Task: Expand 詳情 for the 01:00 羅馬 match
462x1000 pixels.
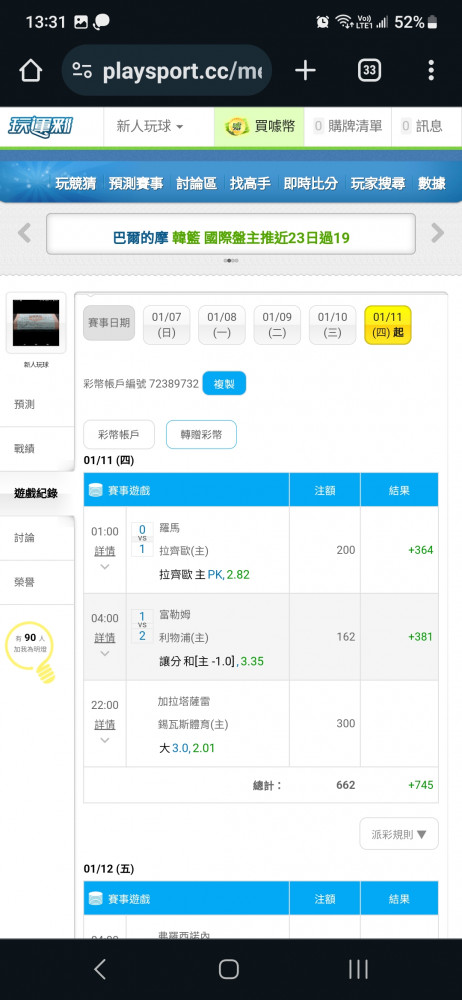Action: 105,550
